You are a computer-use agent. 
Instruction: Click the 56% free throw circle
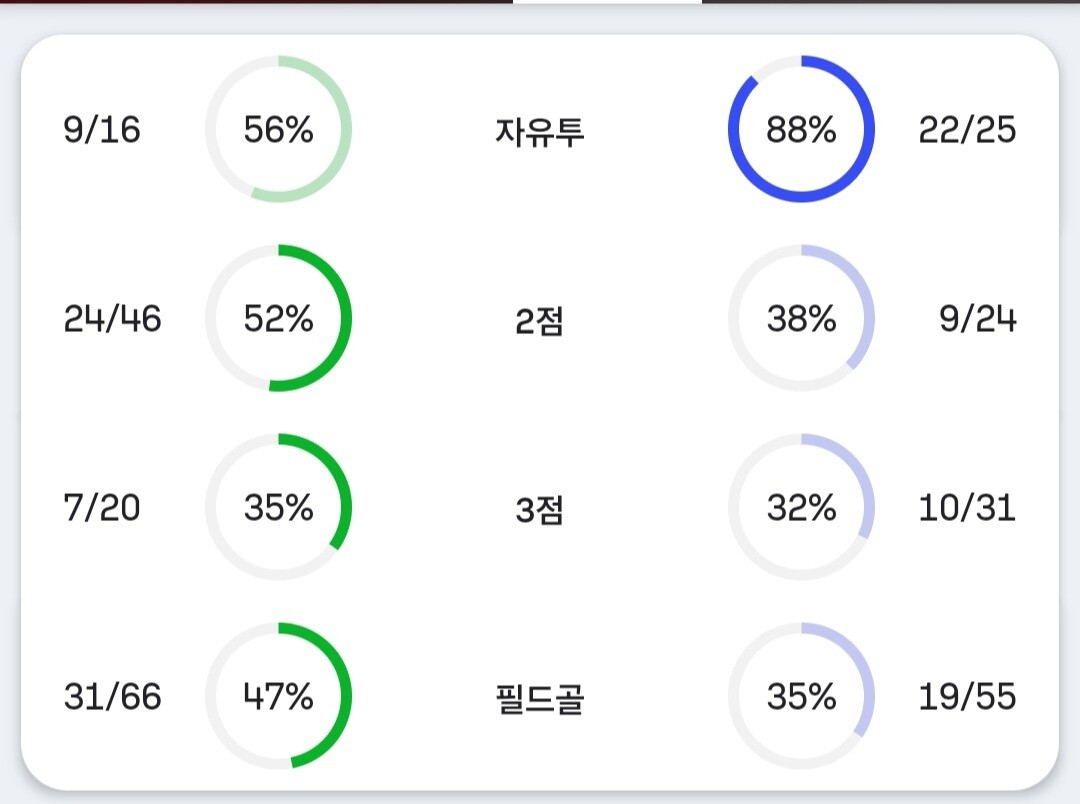tap(278, 129)
